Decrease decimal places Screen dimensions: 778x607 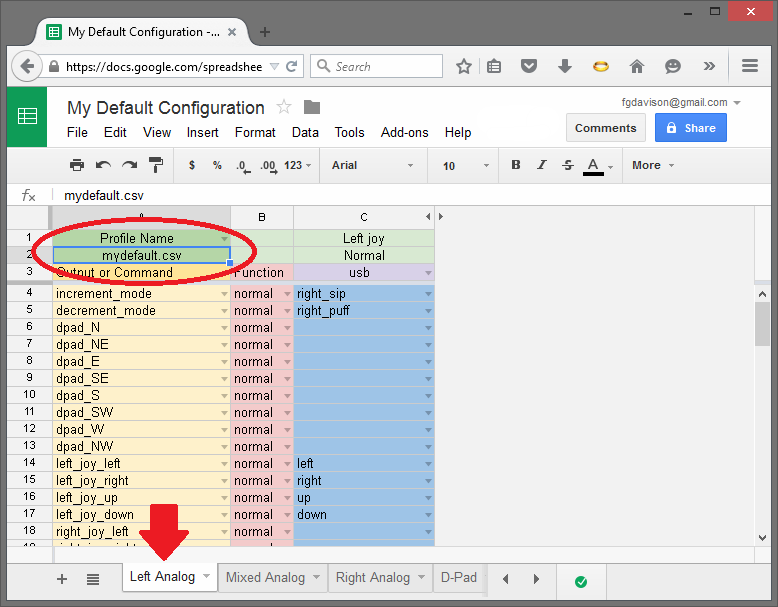pos(243,166)
